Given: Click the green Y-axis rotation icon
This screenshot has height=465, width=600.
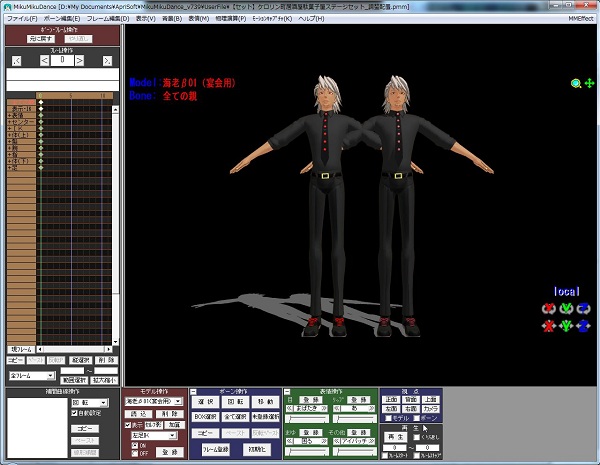Looking at the screenshot, I should (566, 308).
